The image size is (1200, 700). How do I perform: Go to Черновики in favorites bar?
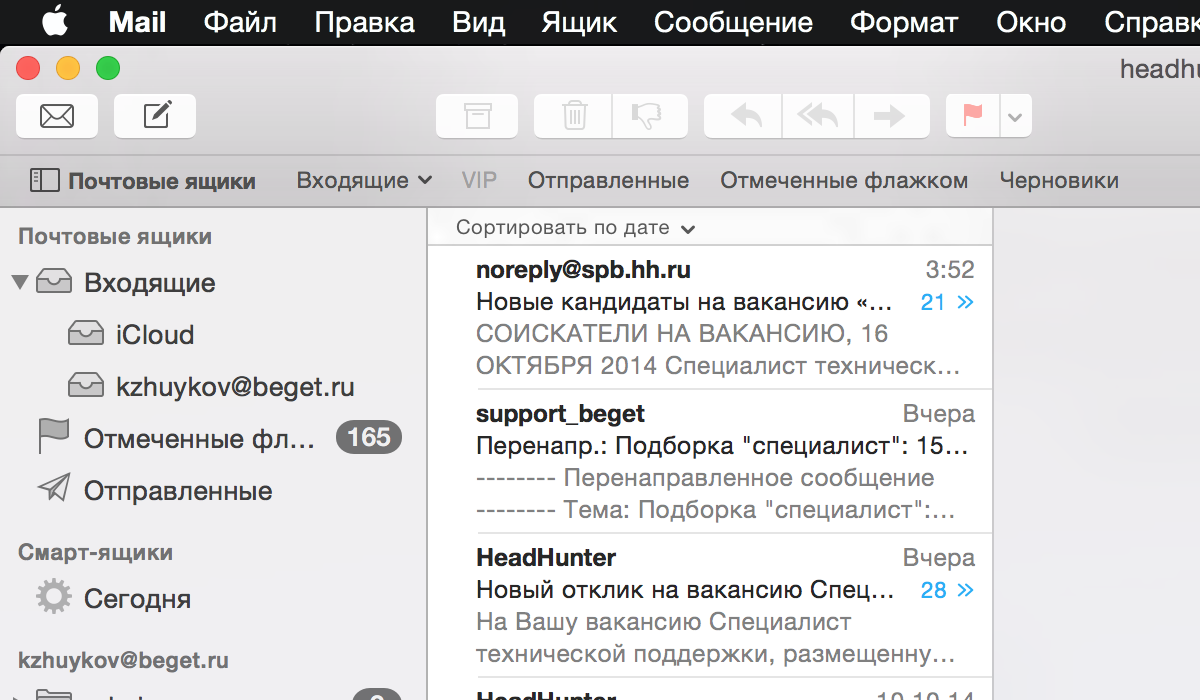(1059, 181)
